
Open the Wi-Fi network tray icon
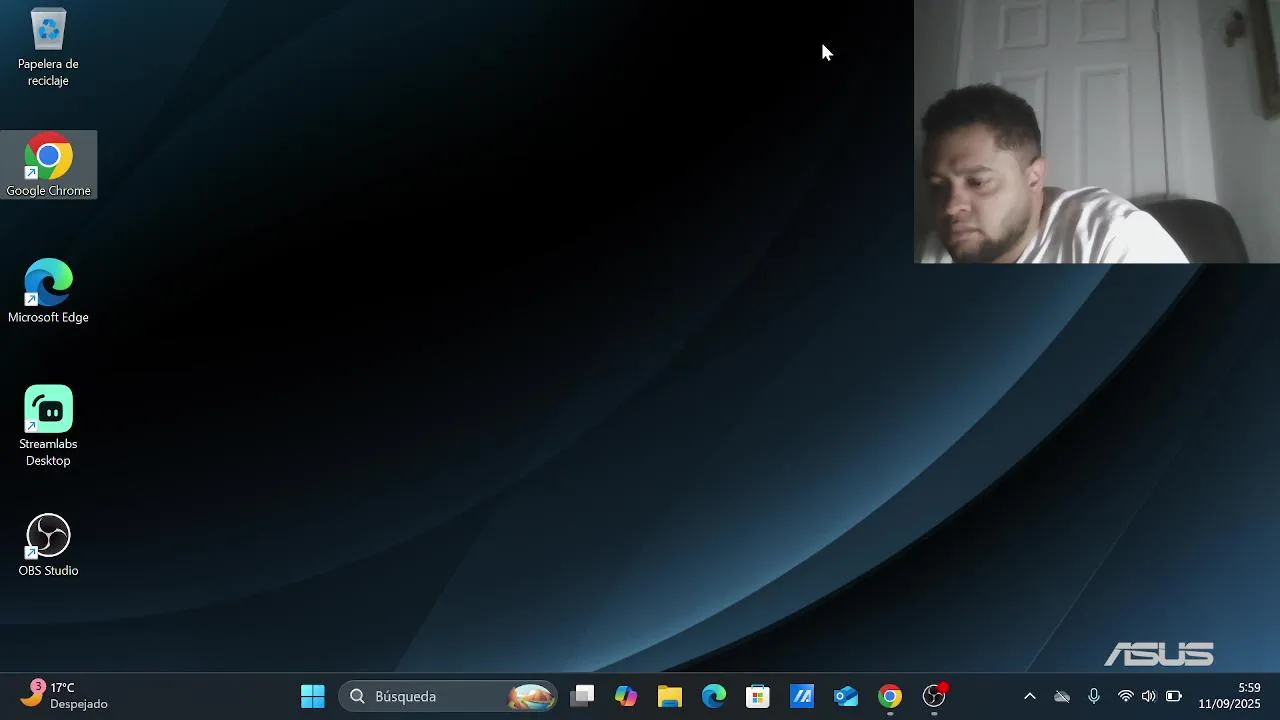[1126, 696]
